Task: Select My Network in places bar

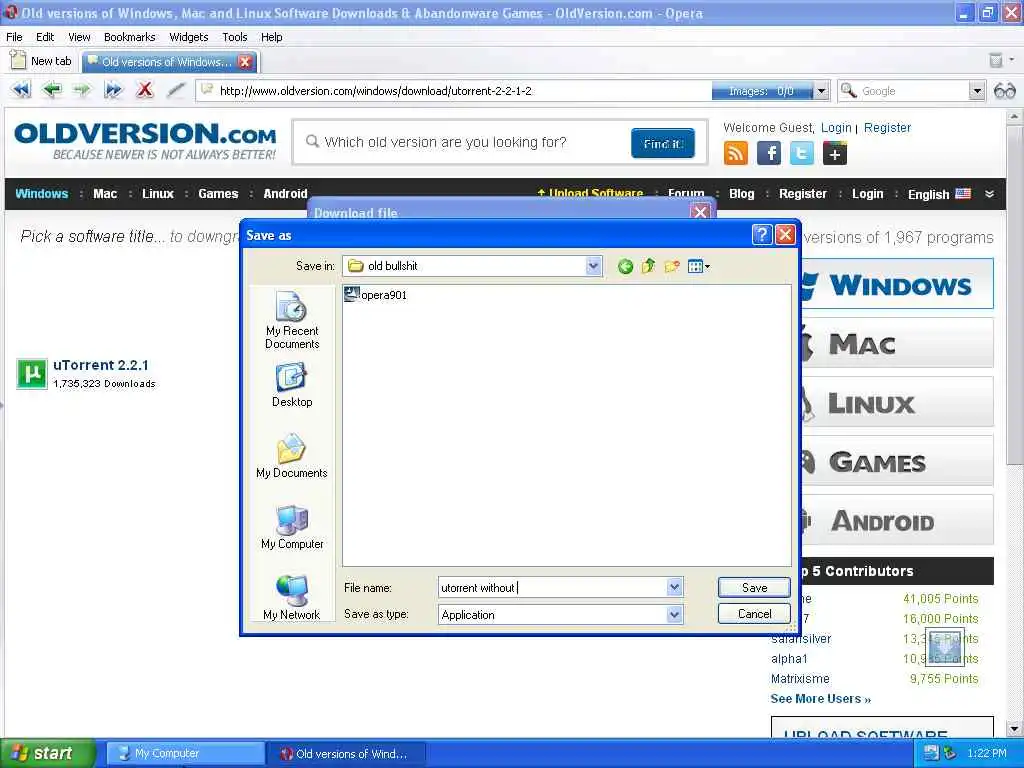Action: pos(292,598)
